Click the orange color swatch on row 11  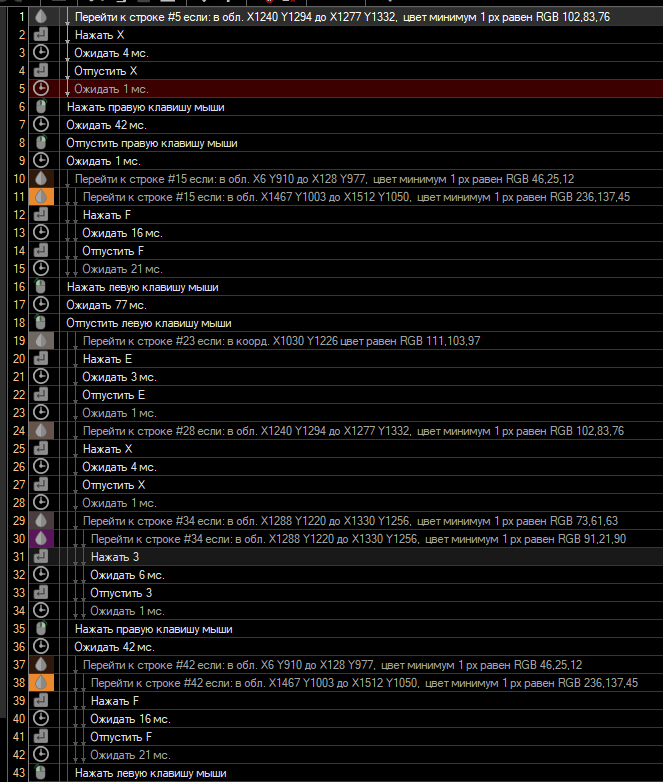tap(41, 196)
